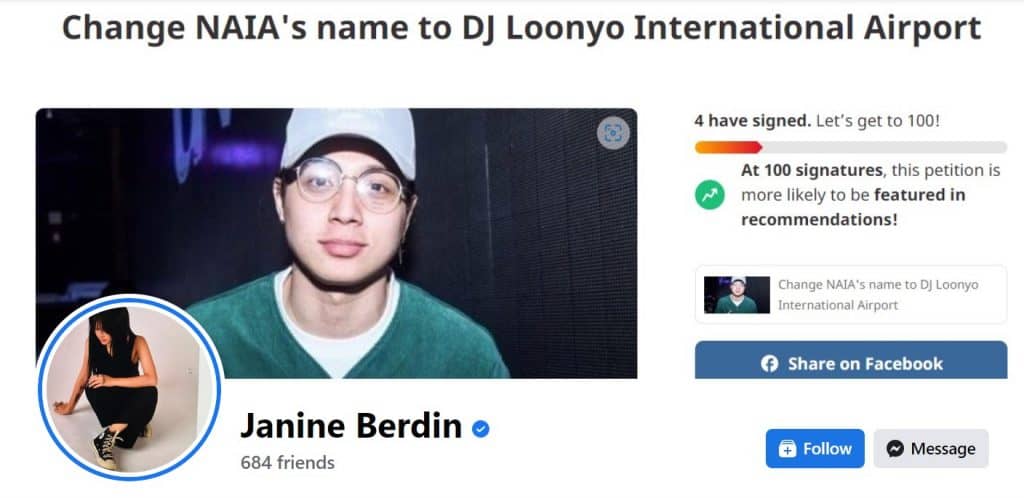Open Message to Janine Berdin
The height and width of the screenshot is (498, 1024).
pos(931,448)
